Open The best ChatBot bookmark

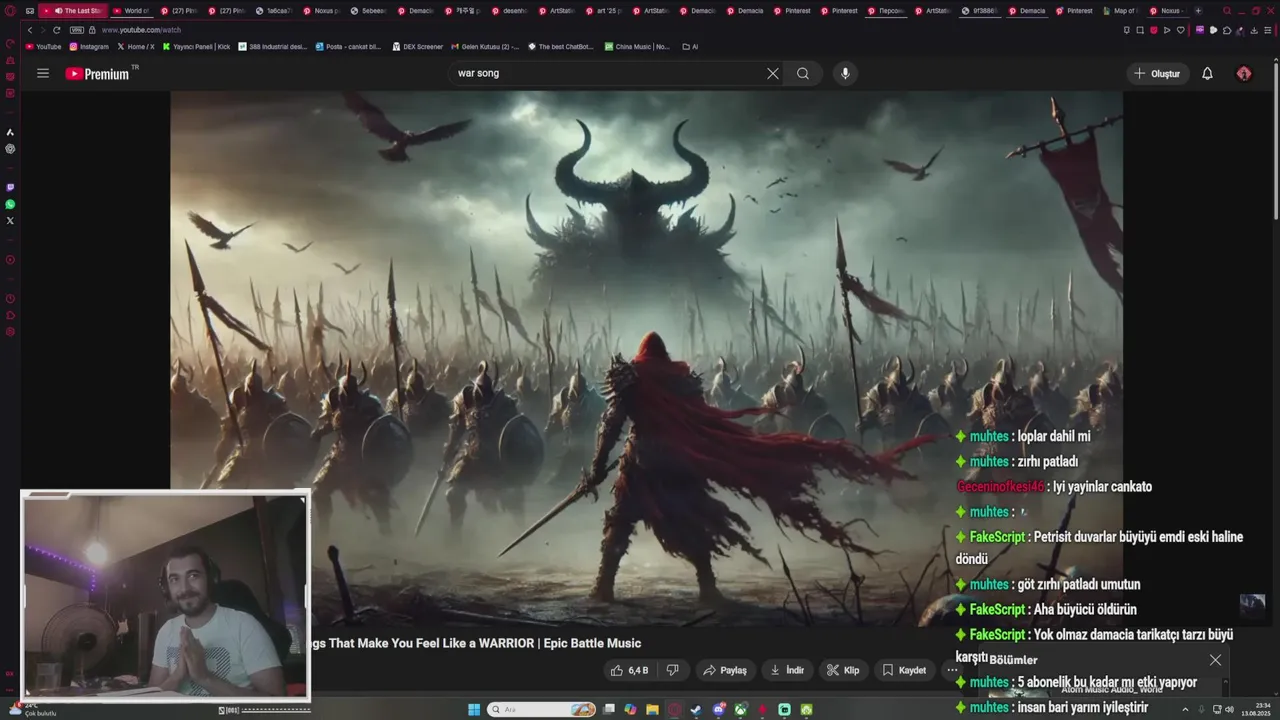pyautogui.click(x=560, y=47)
